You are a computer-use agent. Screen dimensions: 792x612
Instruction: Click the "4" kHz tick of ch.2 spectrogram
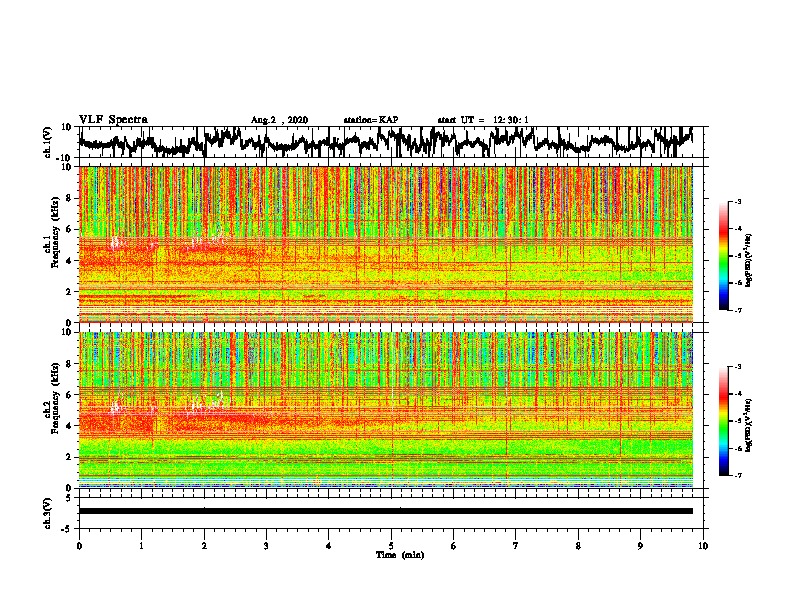pyautogui.click(x=69, y=426)
